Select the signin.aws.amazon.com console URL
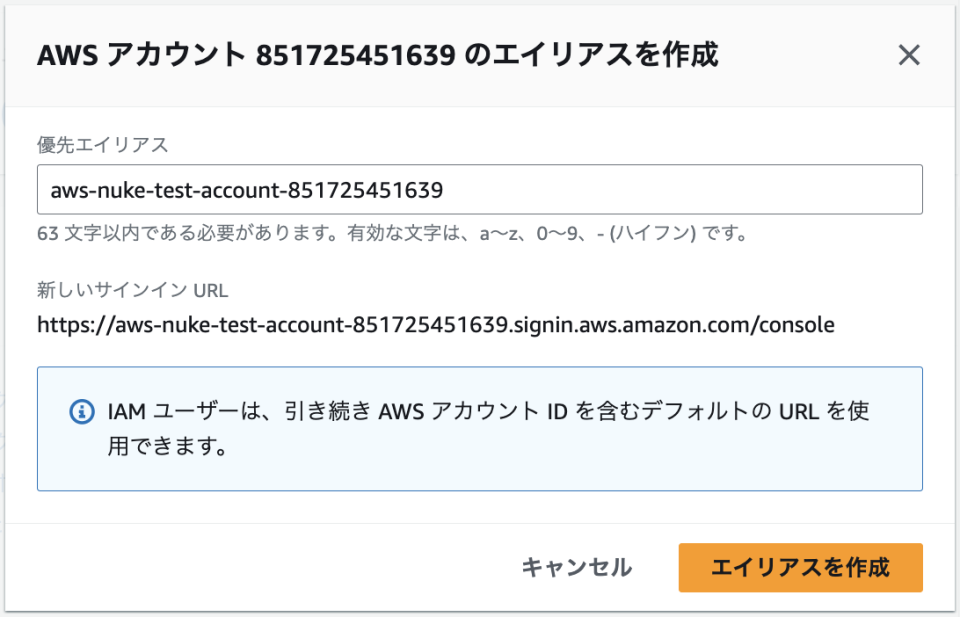 [434, 325]
